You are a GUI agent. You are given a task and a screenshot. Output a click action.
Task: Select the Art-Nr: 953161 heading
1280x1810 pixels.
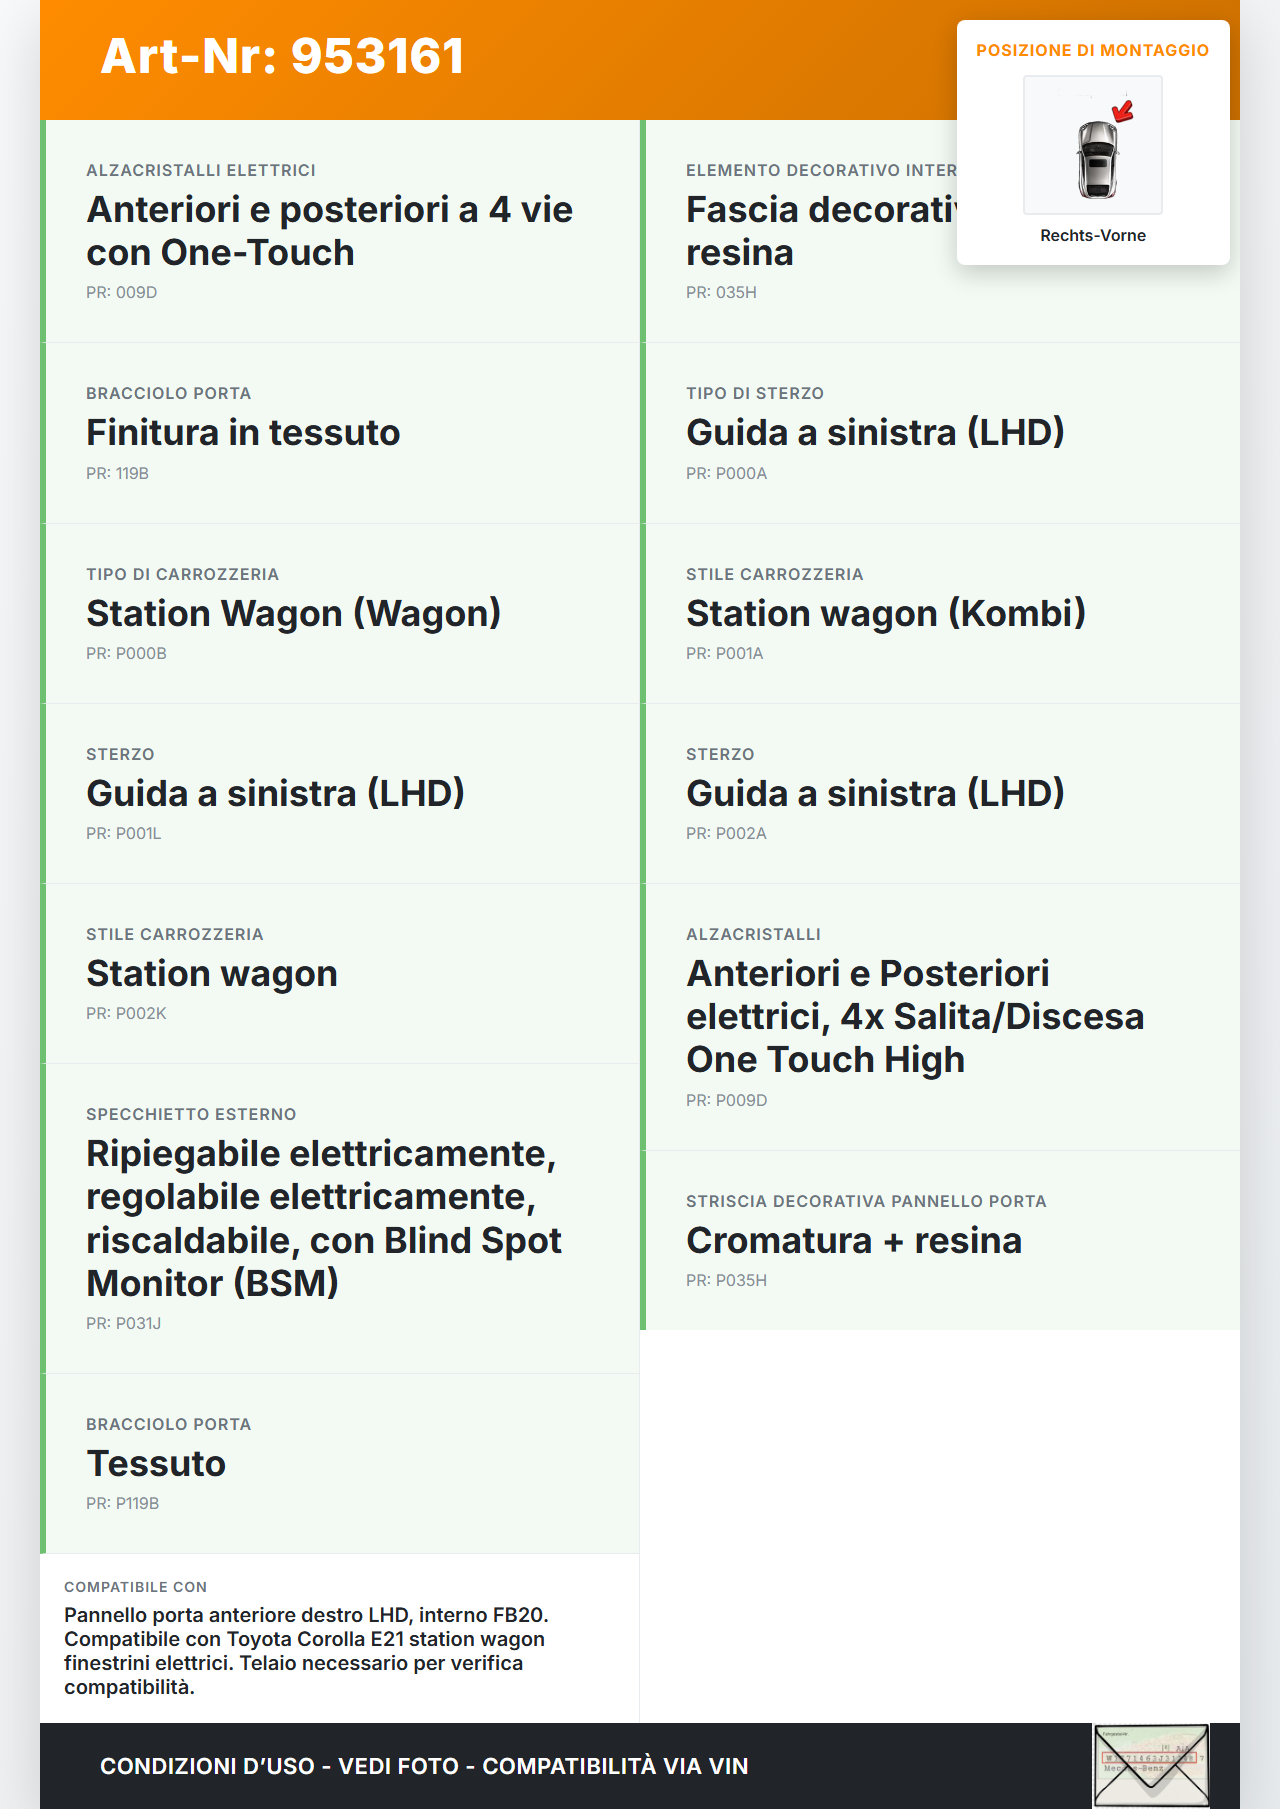(283, 56)
